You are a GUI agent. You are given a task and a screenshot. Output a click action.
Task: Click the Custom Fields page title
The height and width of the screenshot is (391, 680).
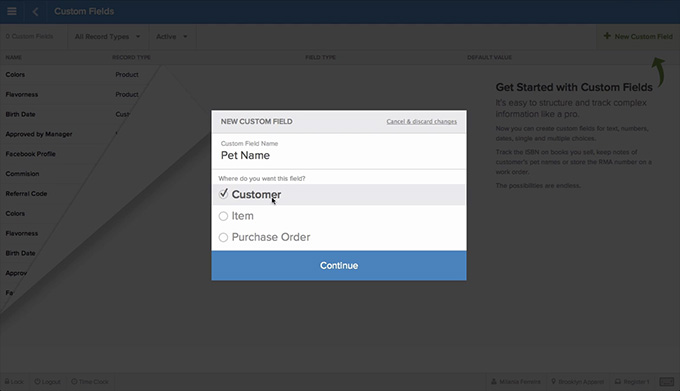pyautogui.click(x=84, y=11)
